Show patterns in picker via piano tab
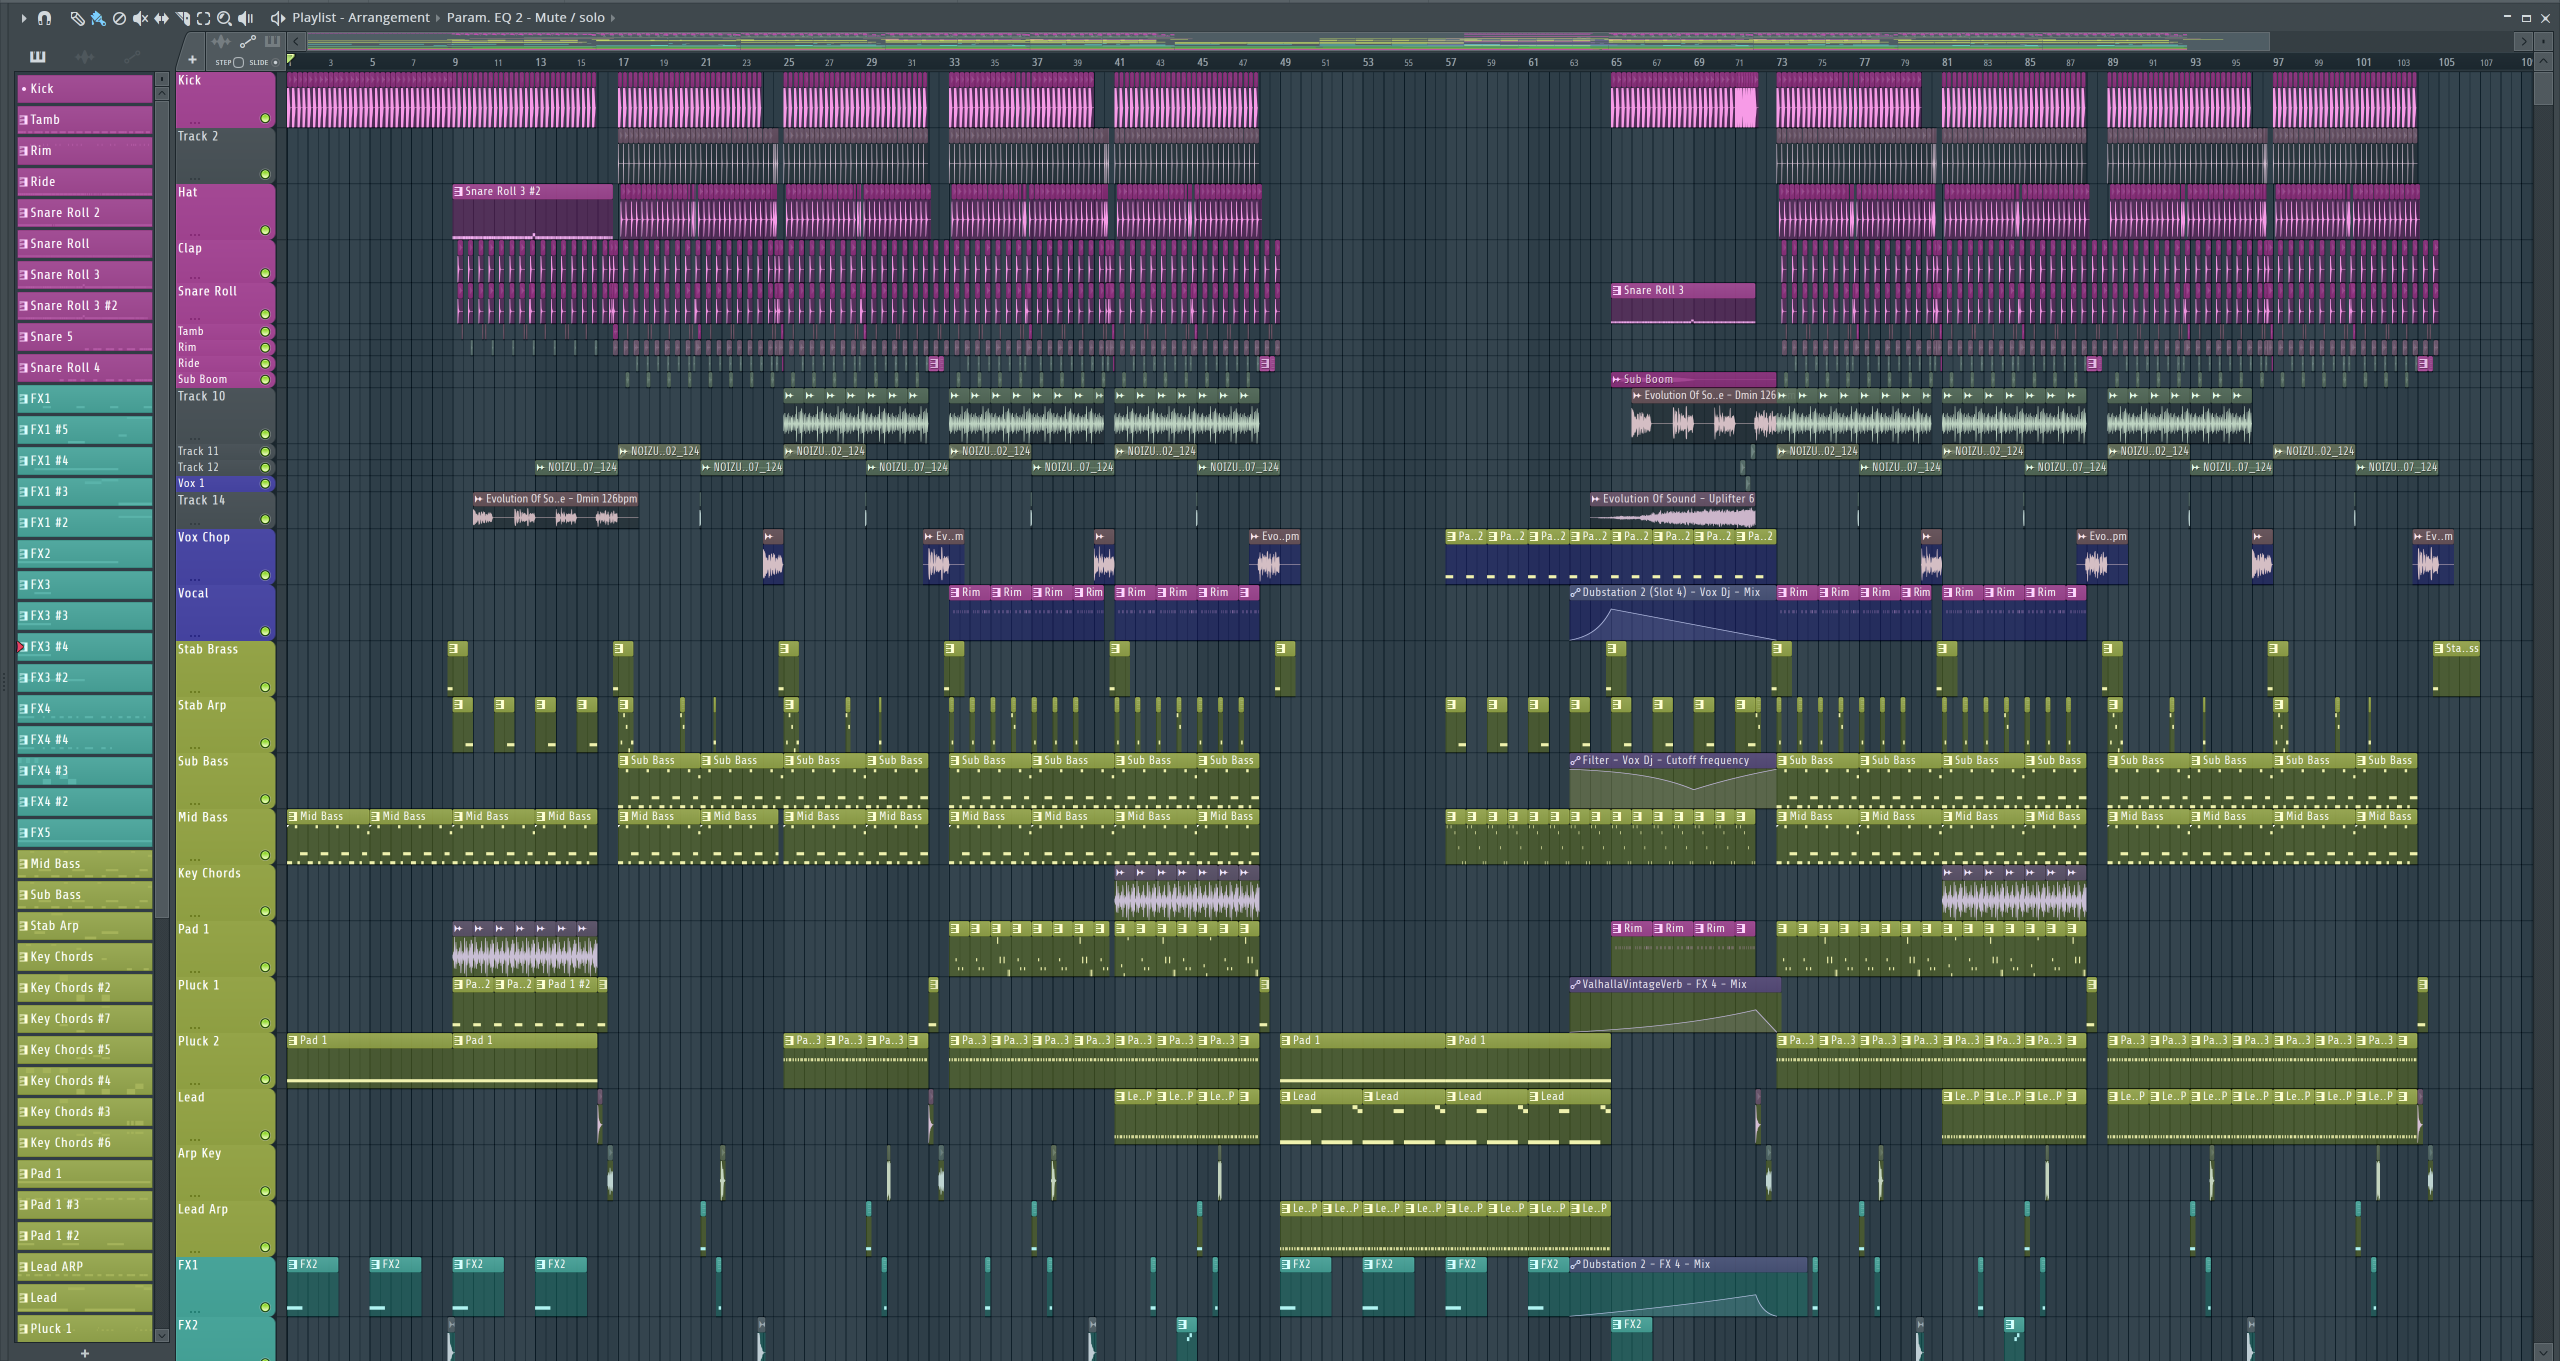 coord(38,57)
